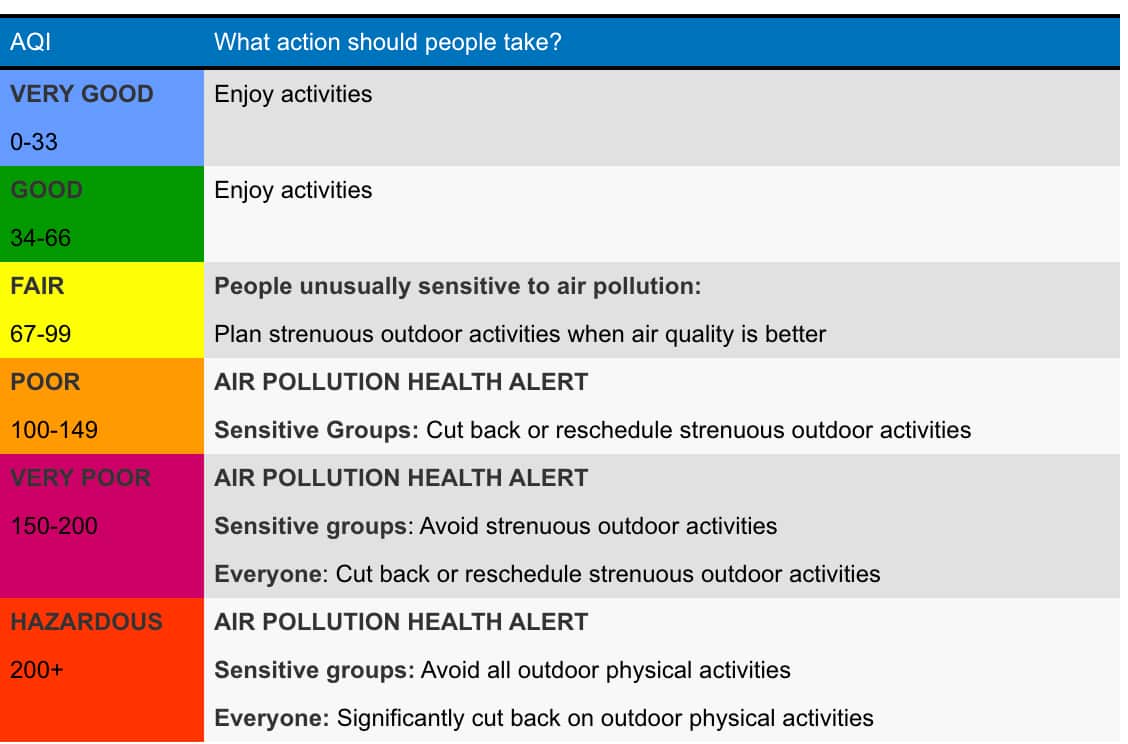Click "Enjoy activities" in the GOOD row
The height and width of the screenshot is (744, 1128).
click(293, 190)
